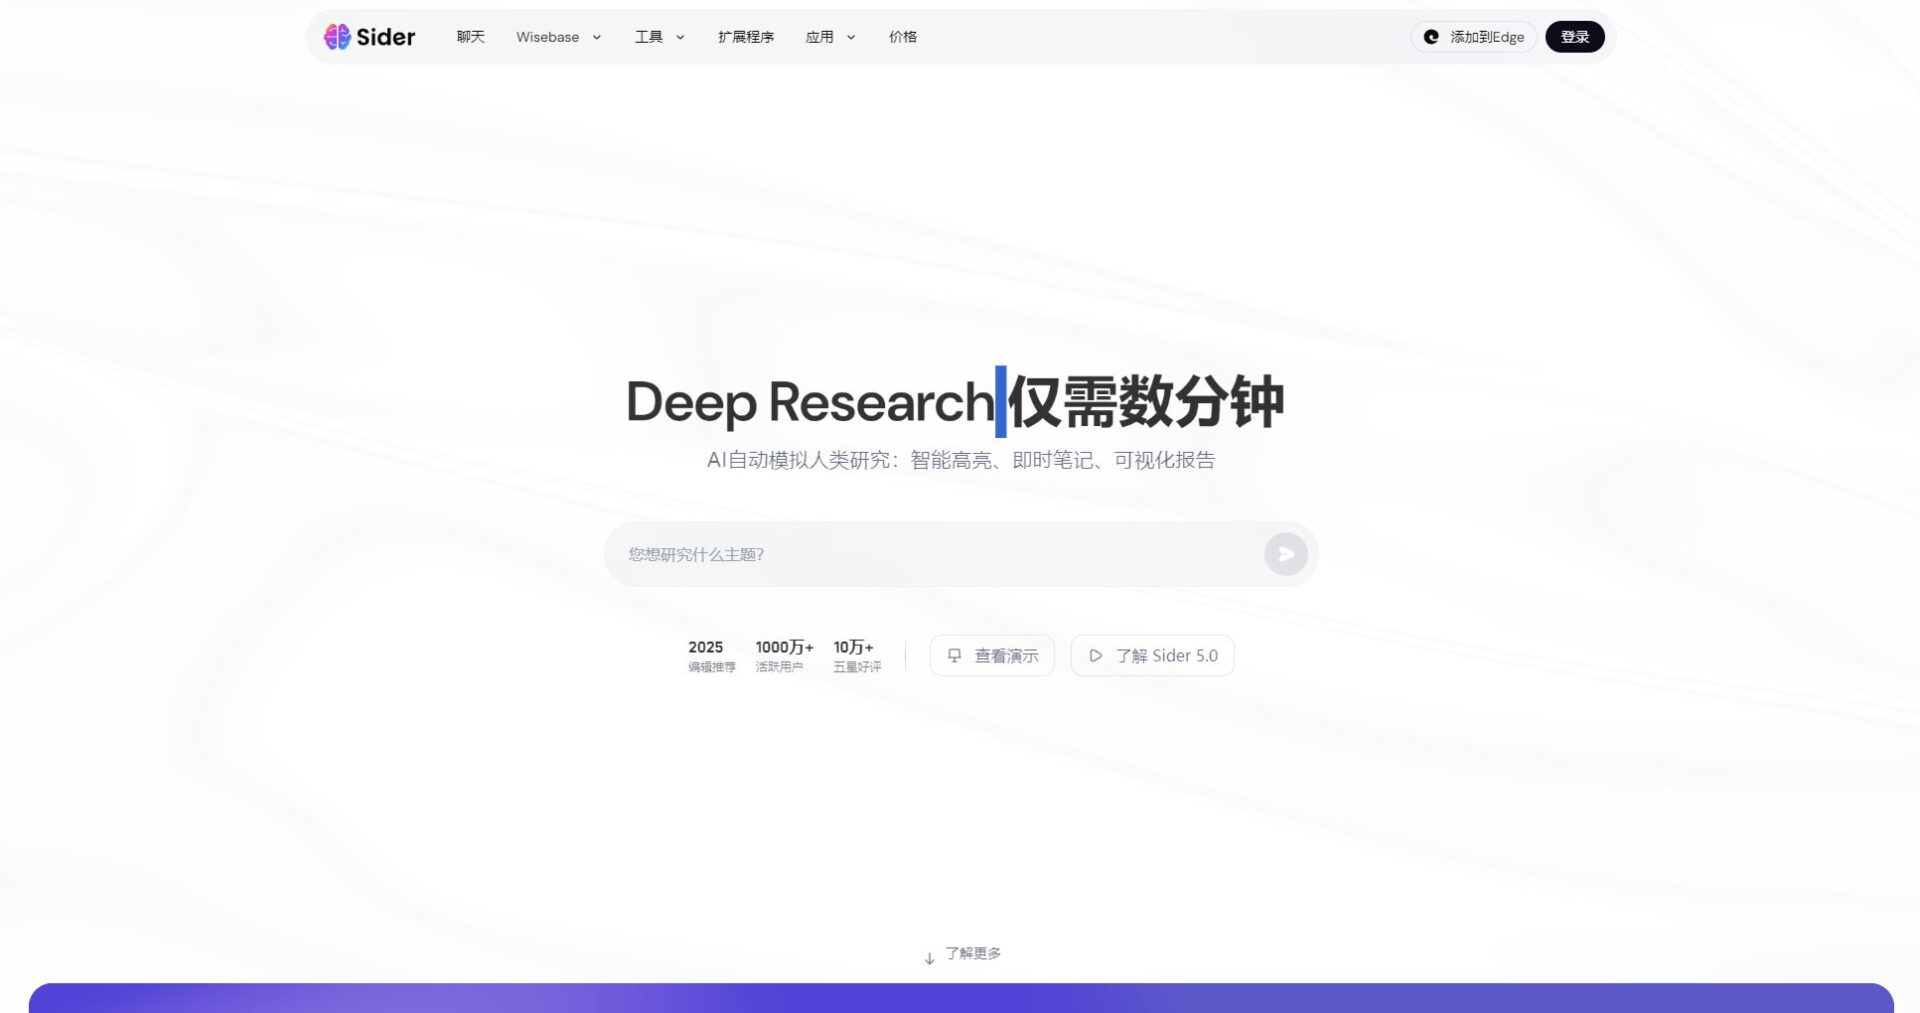Click the purple banner at the page bottom
The image size is (1920, 1013).
(960, 998)
